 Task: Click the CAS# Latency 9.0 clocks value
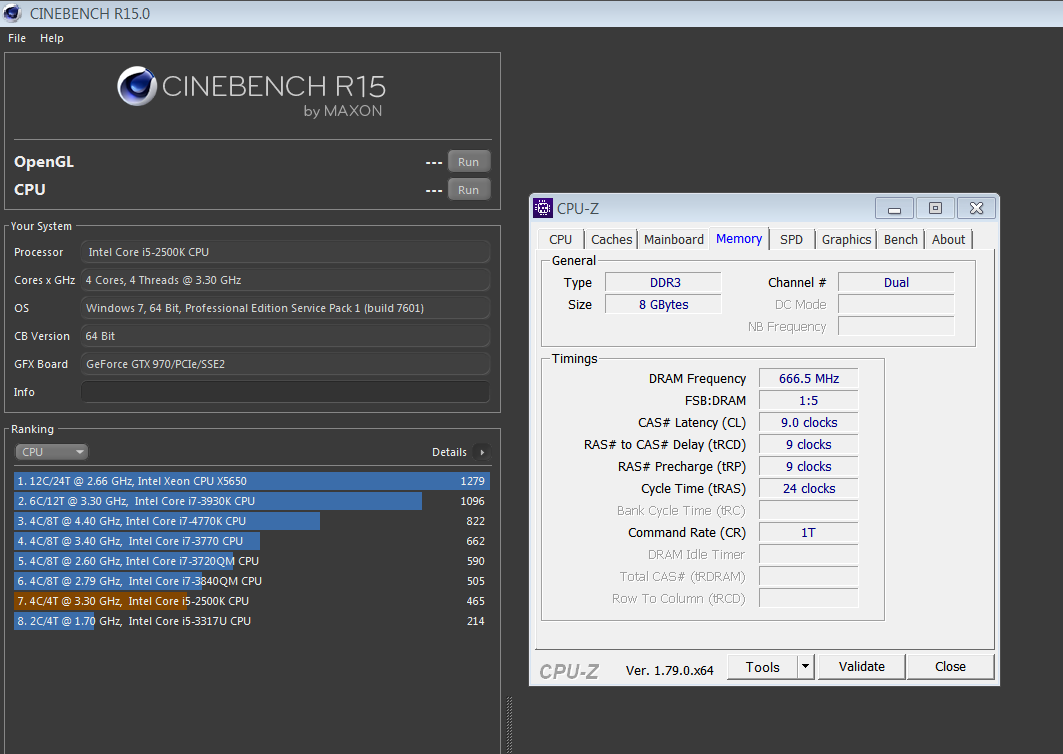(809, 422)
